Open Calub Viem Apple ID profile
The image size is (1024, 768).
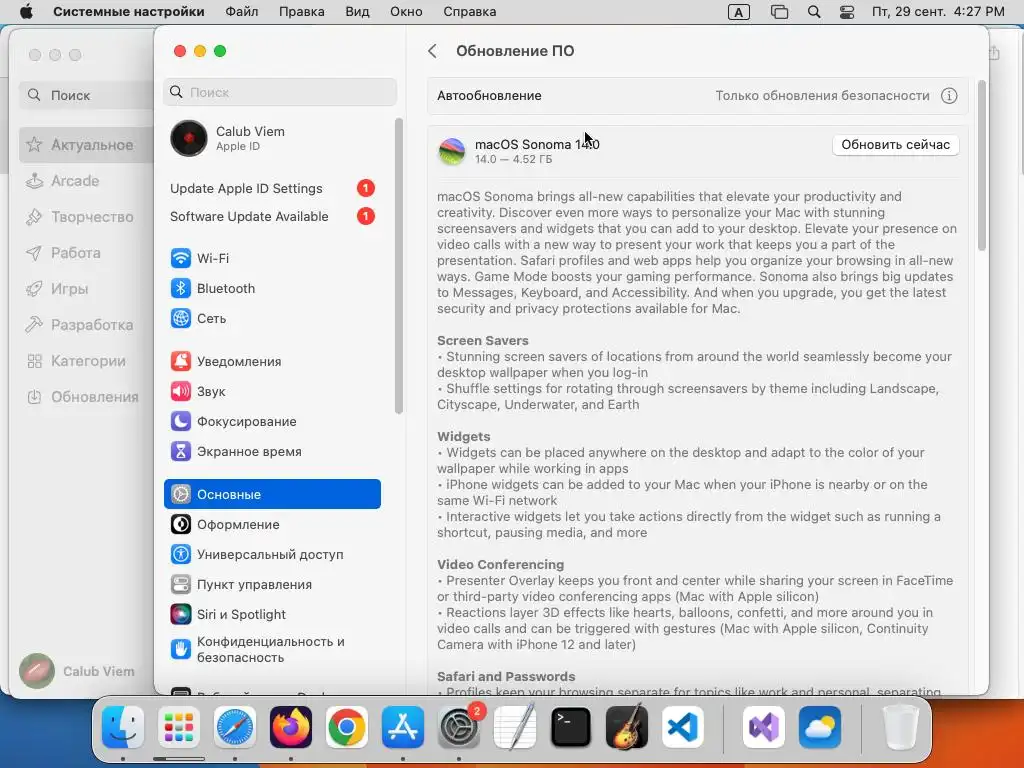click(272, 138)
